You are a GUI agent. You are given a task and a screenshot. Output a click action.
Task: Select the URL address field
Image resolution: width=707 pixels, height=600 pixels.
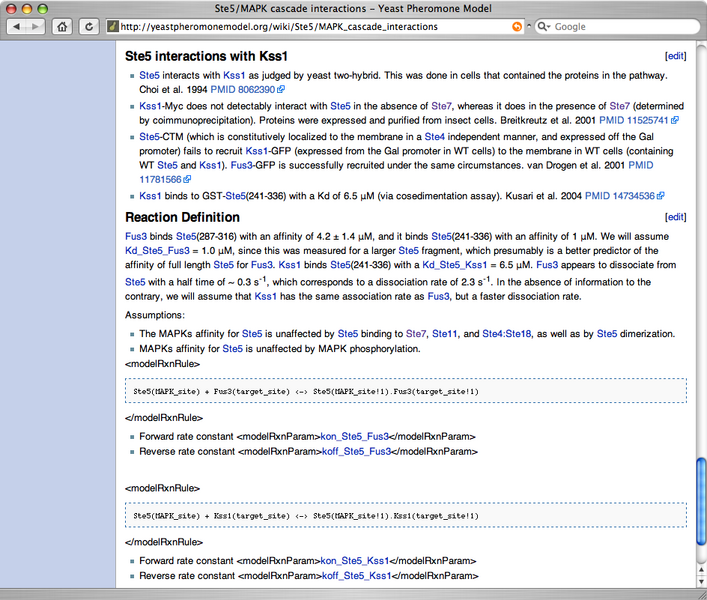click(x=315, y=27)
